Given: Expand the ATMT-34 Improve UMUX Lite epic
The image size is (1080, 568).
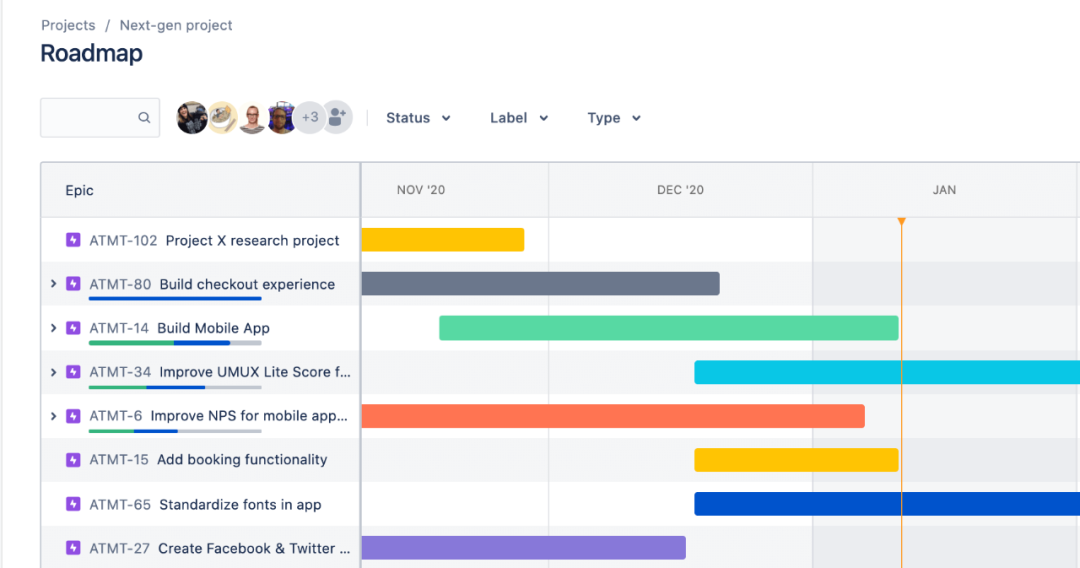Looking at the screenshot, I should pos(53,372).
